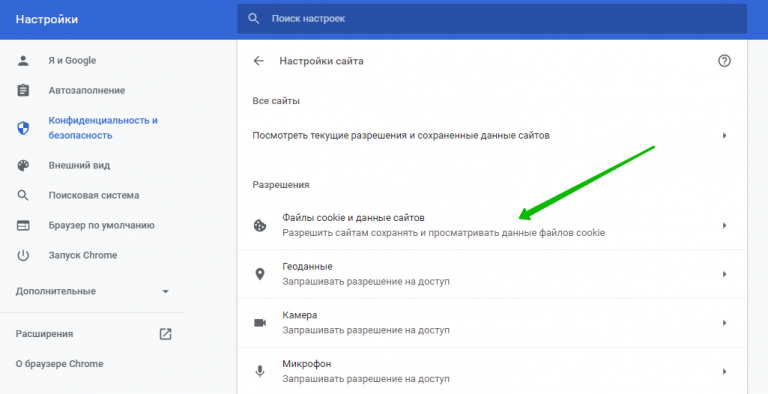Go back with the arrow next to Настройки сайта

click(x=258, y=61)
